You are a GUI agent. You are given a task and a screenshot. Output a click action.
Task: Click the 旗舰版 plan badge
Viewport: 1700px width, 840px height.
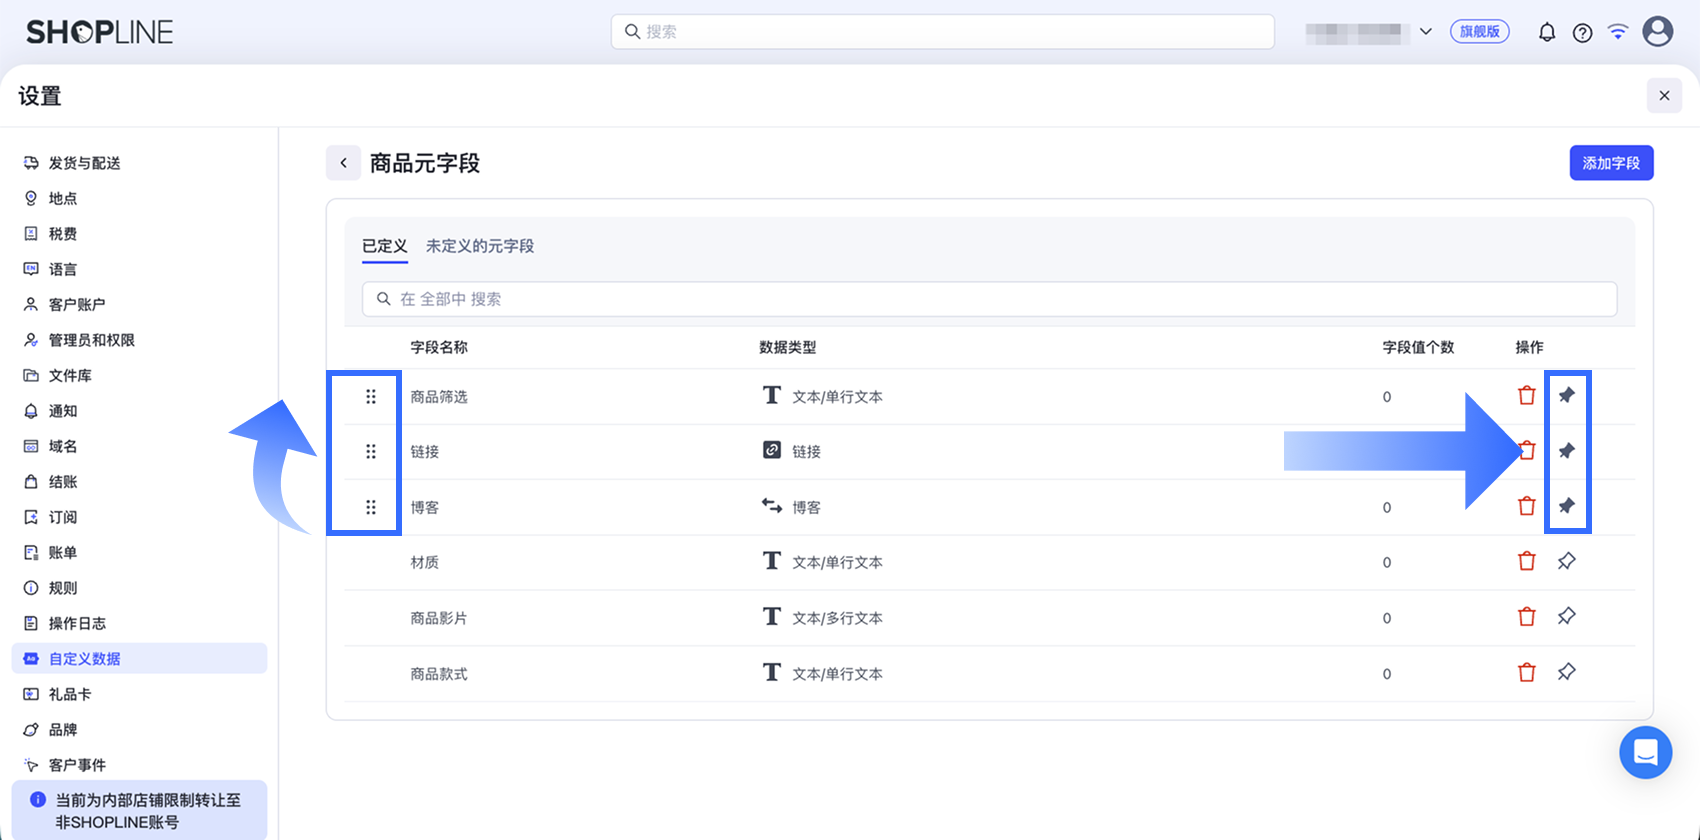pyautogui.click(x=1480, y=32)
